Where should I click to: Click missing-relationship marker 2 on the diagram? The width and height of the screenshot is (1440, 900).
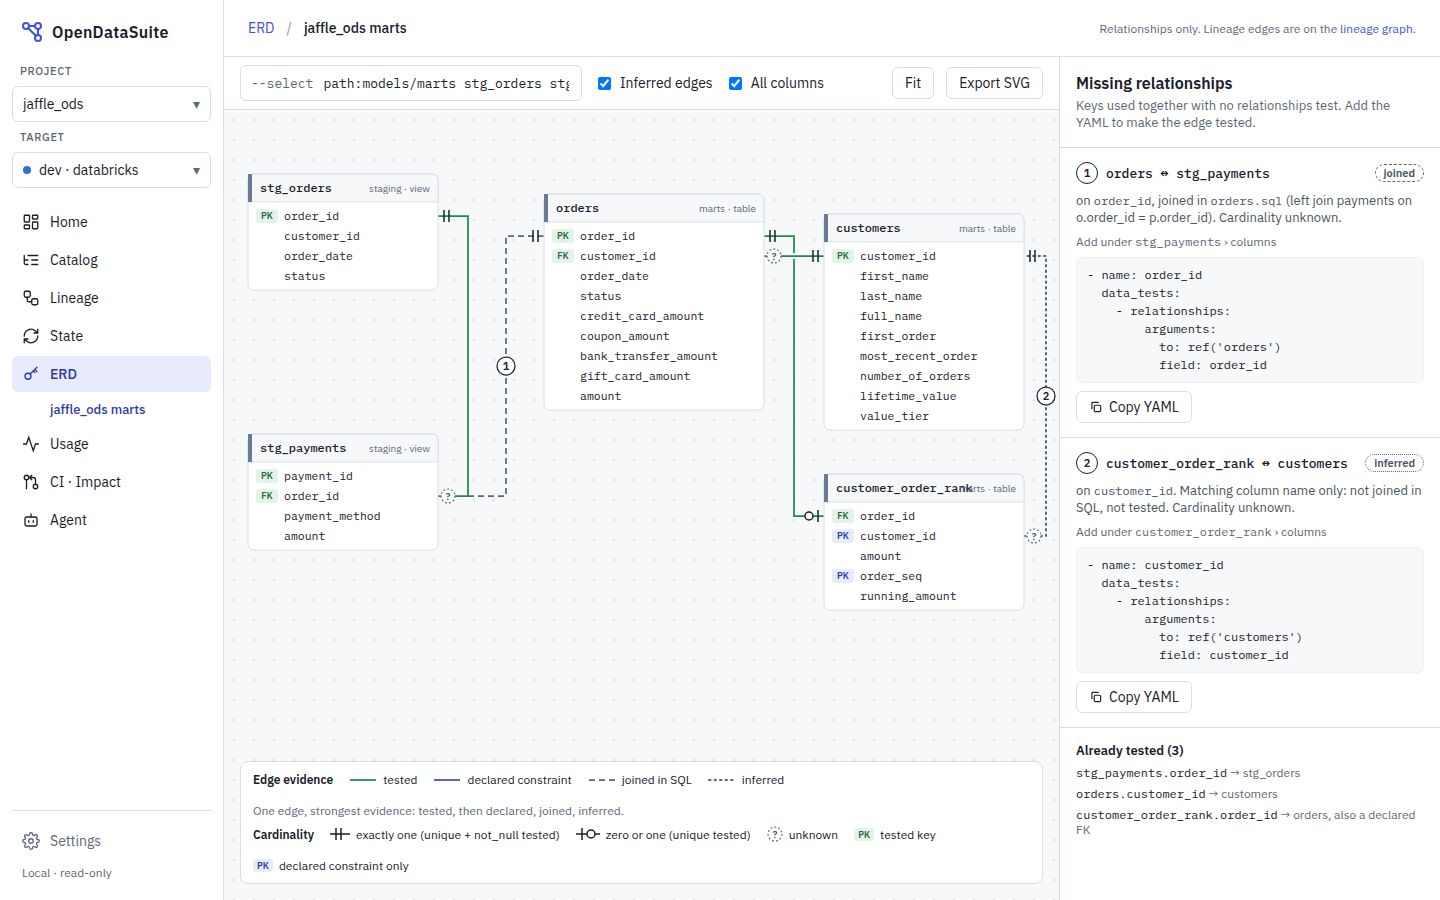point(1046,396)
